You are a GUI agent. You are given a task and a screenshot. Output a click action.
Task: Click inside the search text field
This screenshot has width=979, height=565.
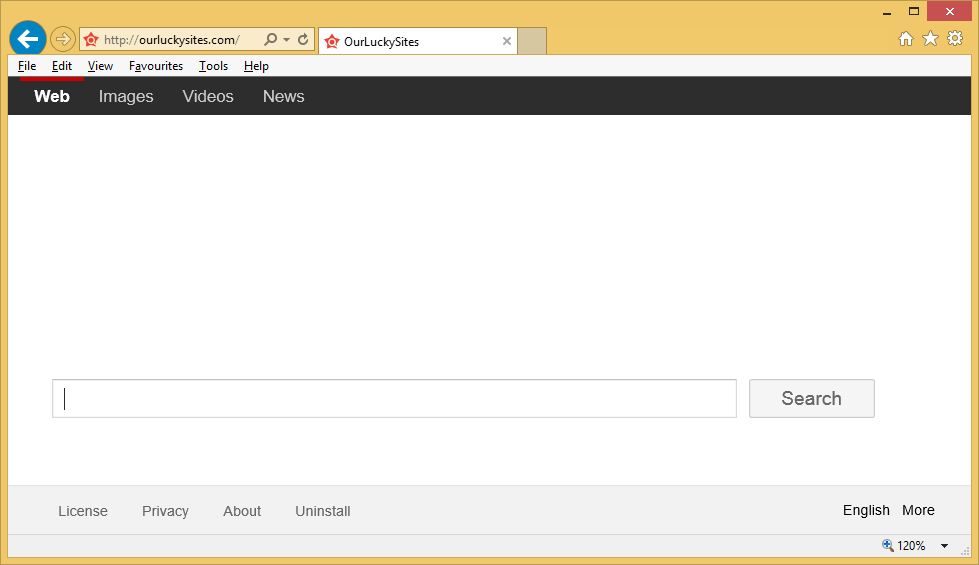pos(394,398)
